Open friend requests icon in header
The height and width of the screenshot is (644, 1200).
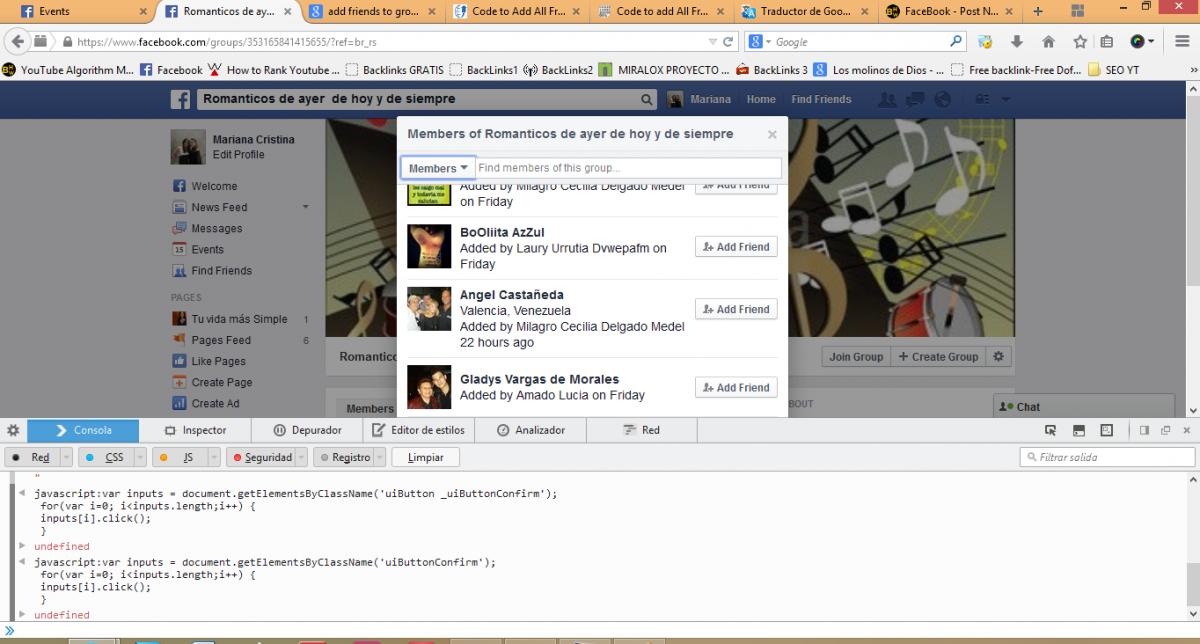point(886,99)
